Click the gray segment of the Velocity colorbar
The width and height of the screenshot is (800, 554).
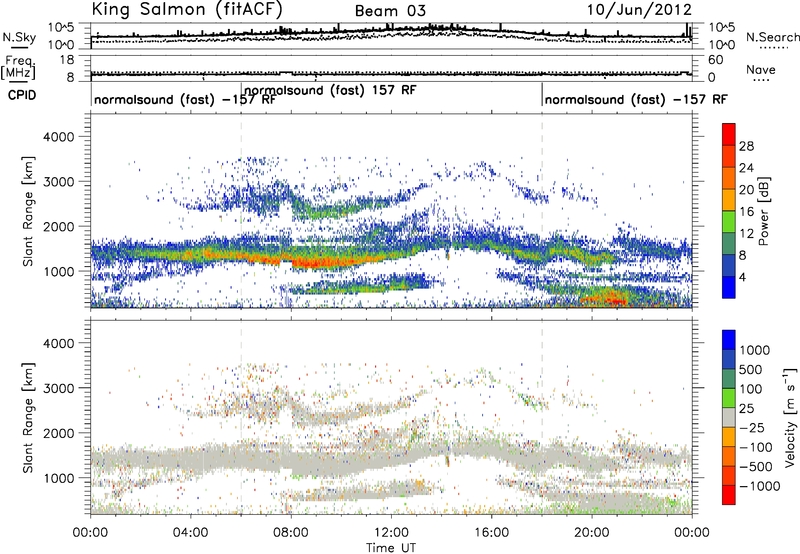coord(729,417)
